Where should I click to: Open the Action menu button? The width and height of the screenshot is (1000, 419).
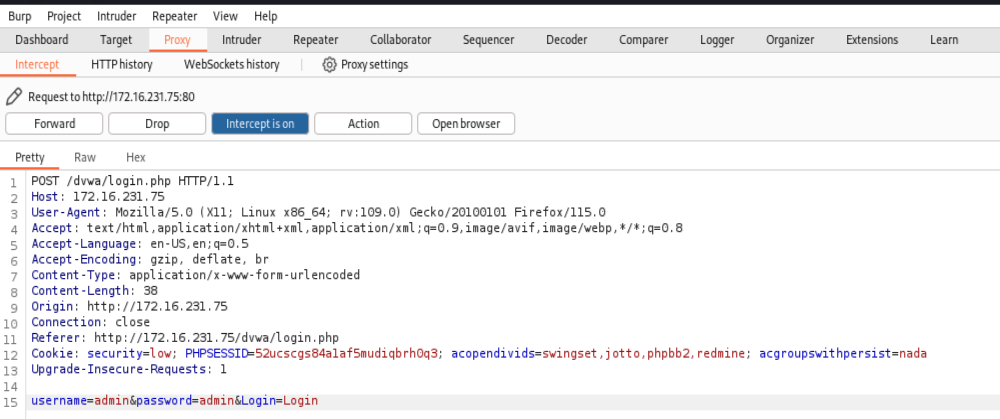point(364,124)
